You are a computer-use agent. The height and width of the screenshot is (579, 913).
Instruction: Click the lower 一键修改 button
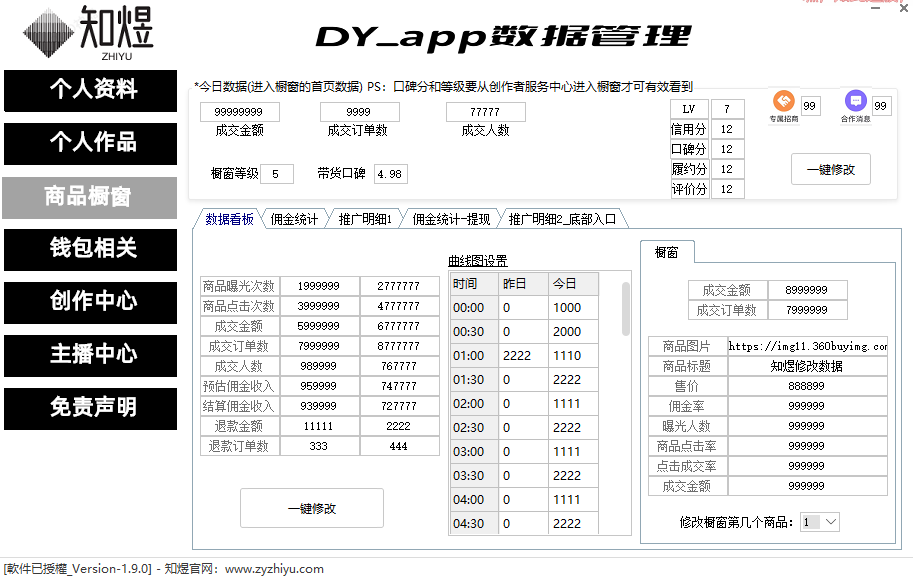coord(311,508)
